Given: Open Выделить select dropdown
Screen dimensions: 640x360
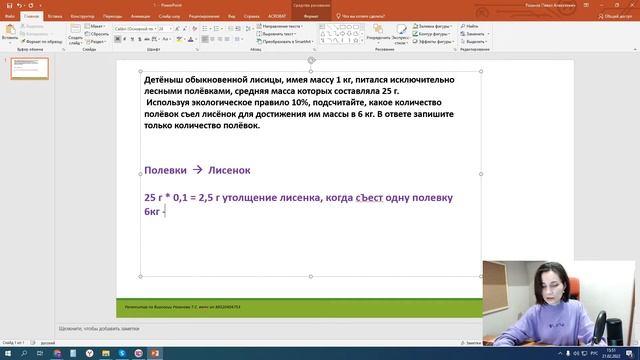Looking at the screenshot, I should pos(474,42).
